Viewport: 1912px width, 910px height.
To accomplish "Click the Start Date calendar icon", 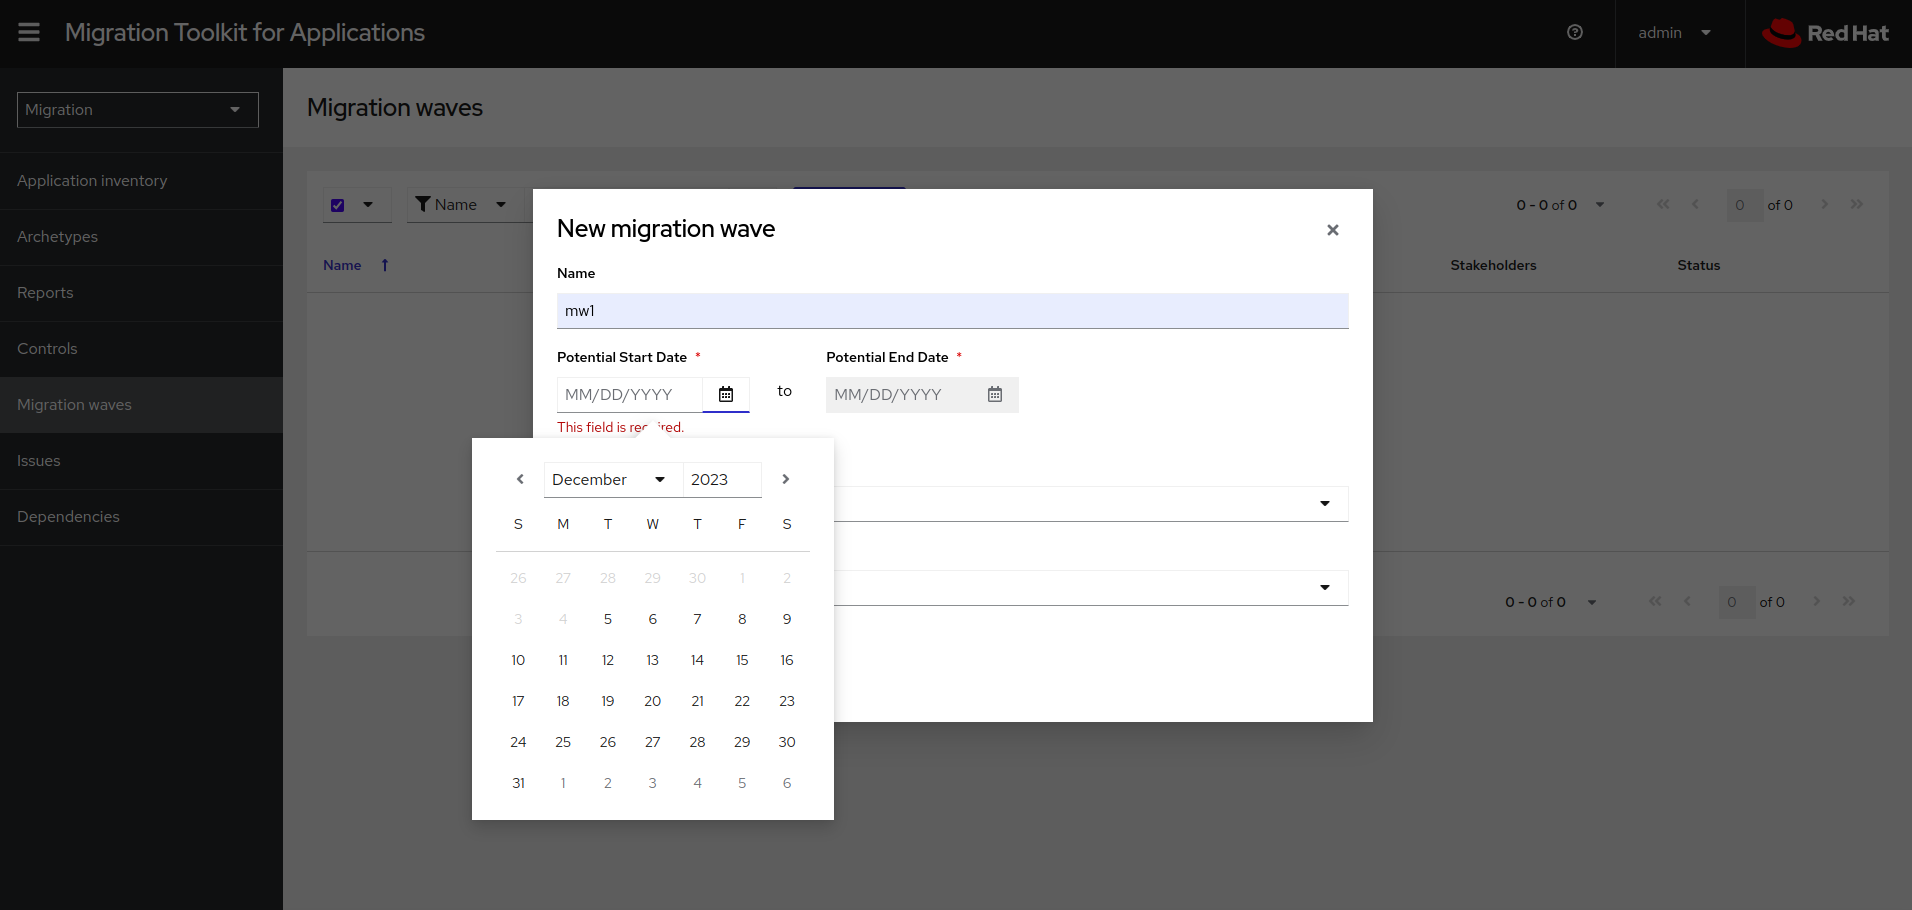I will pos(726,395).
